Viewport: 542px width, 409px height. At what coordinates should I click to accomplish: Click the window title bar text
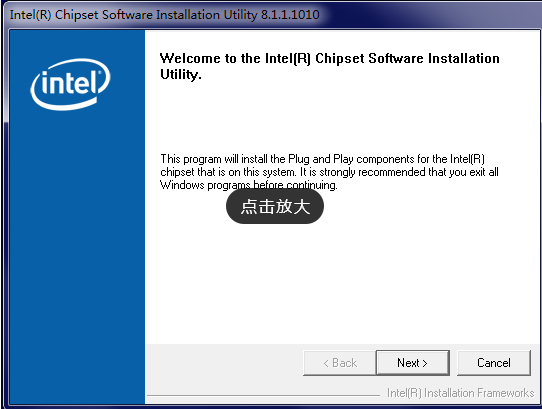(x=165, y=15)
